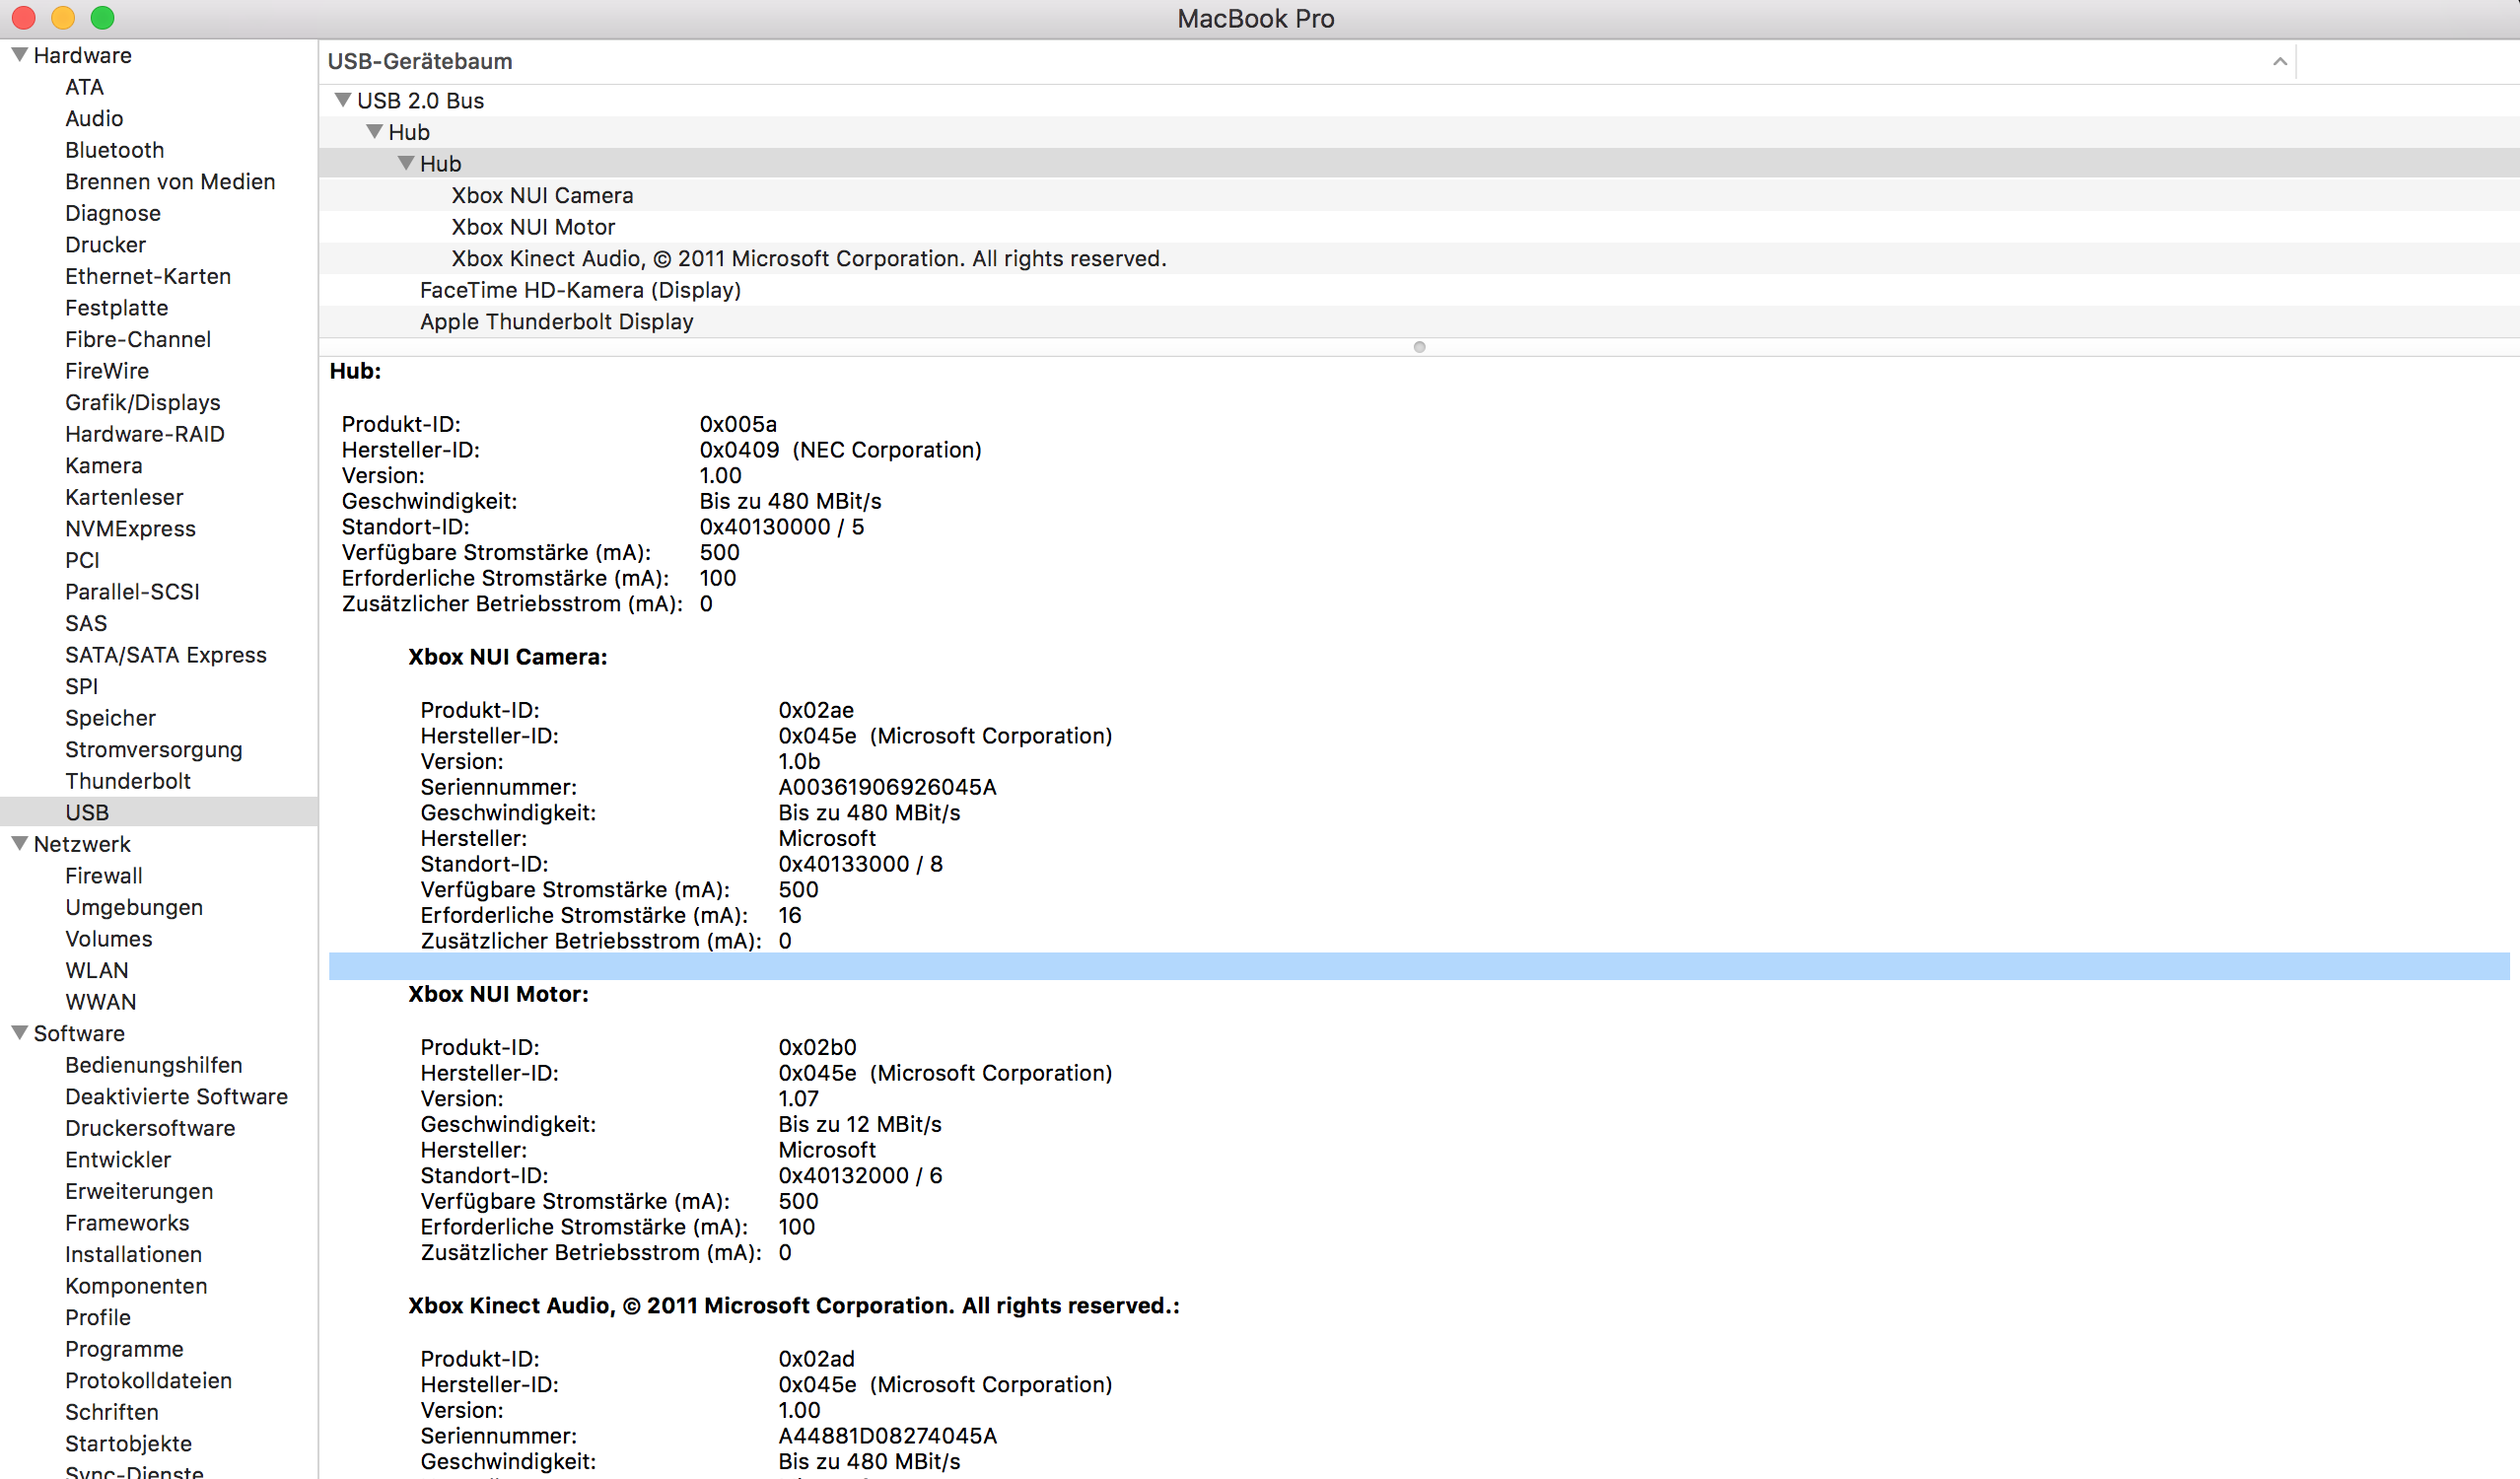Show Grafik/Displays information
Screen dimensions: 2520x1479
[142, 402]
